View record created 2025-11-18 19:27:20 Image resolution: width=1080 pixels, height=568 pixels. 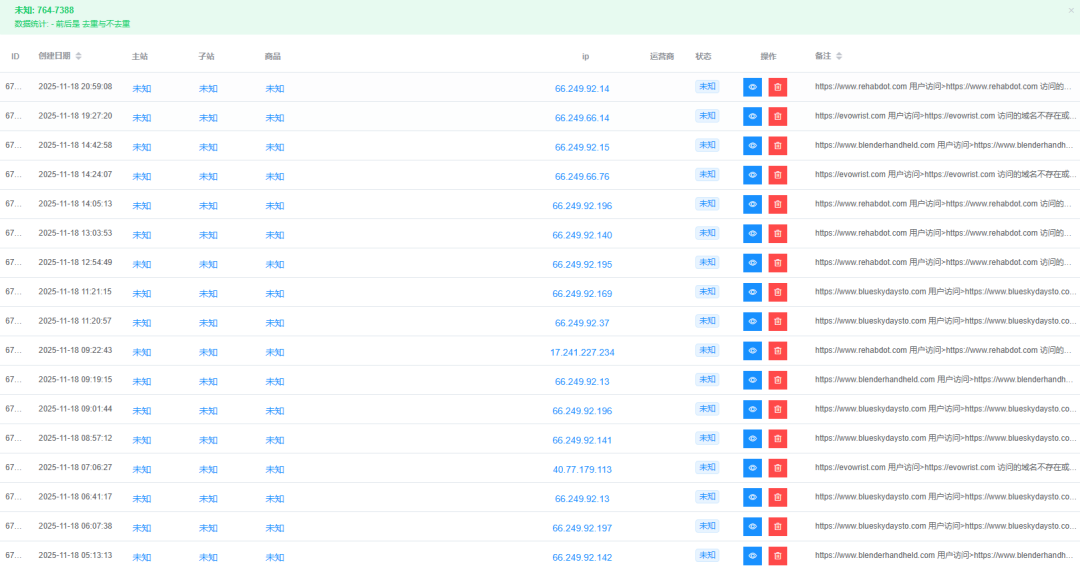tap(752, 116)
